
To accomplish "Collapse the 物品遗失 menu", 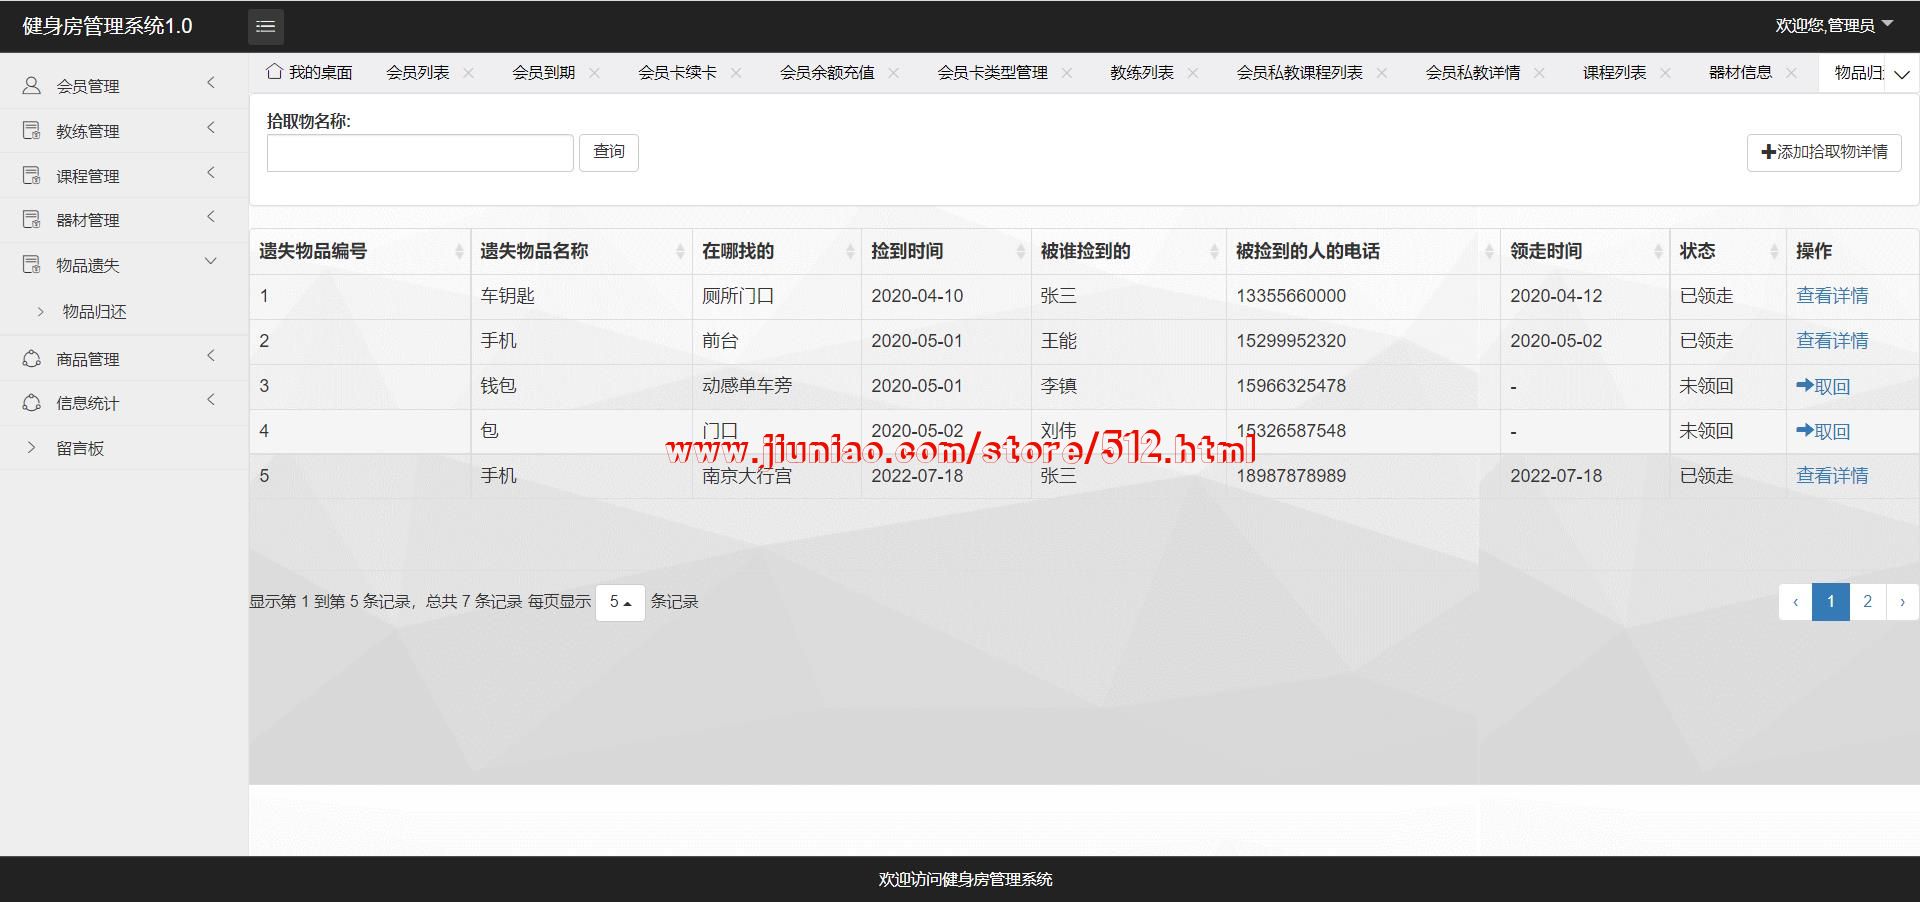I will [210, 262].
